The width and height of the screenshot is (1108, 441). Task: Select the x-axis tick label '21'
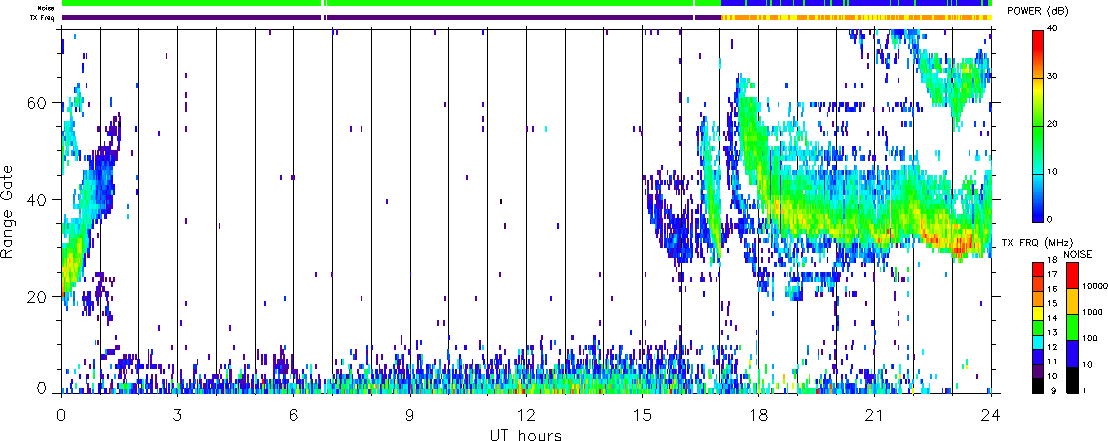874,415
